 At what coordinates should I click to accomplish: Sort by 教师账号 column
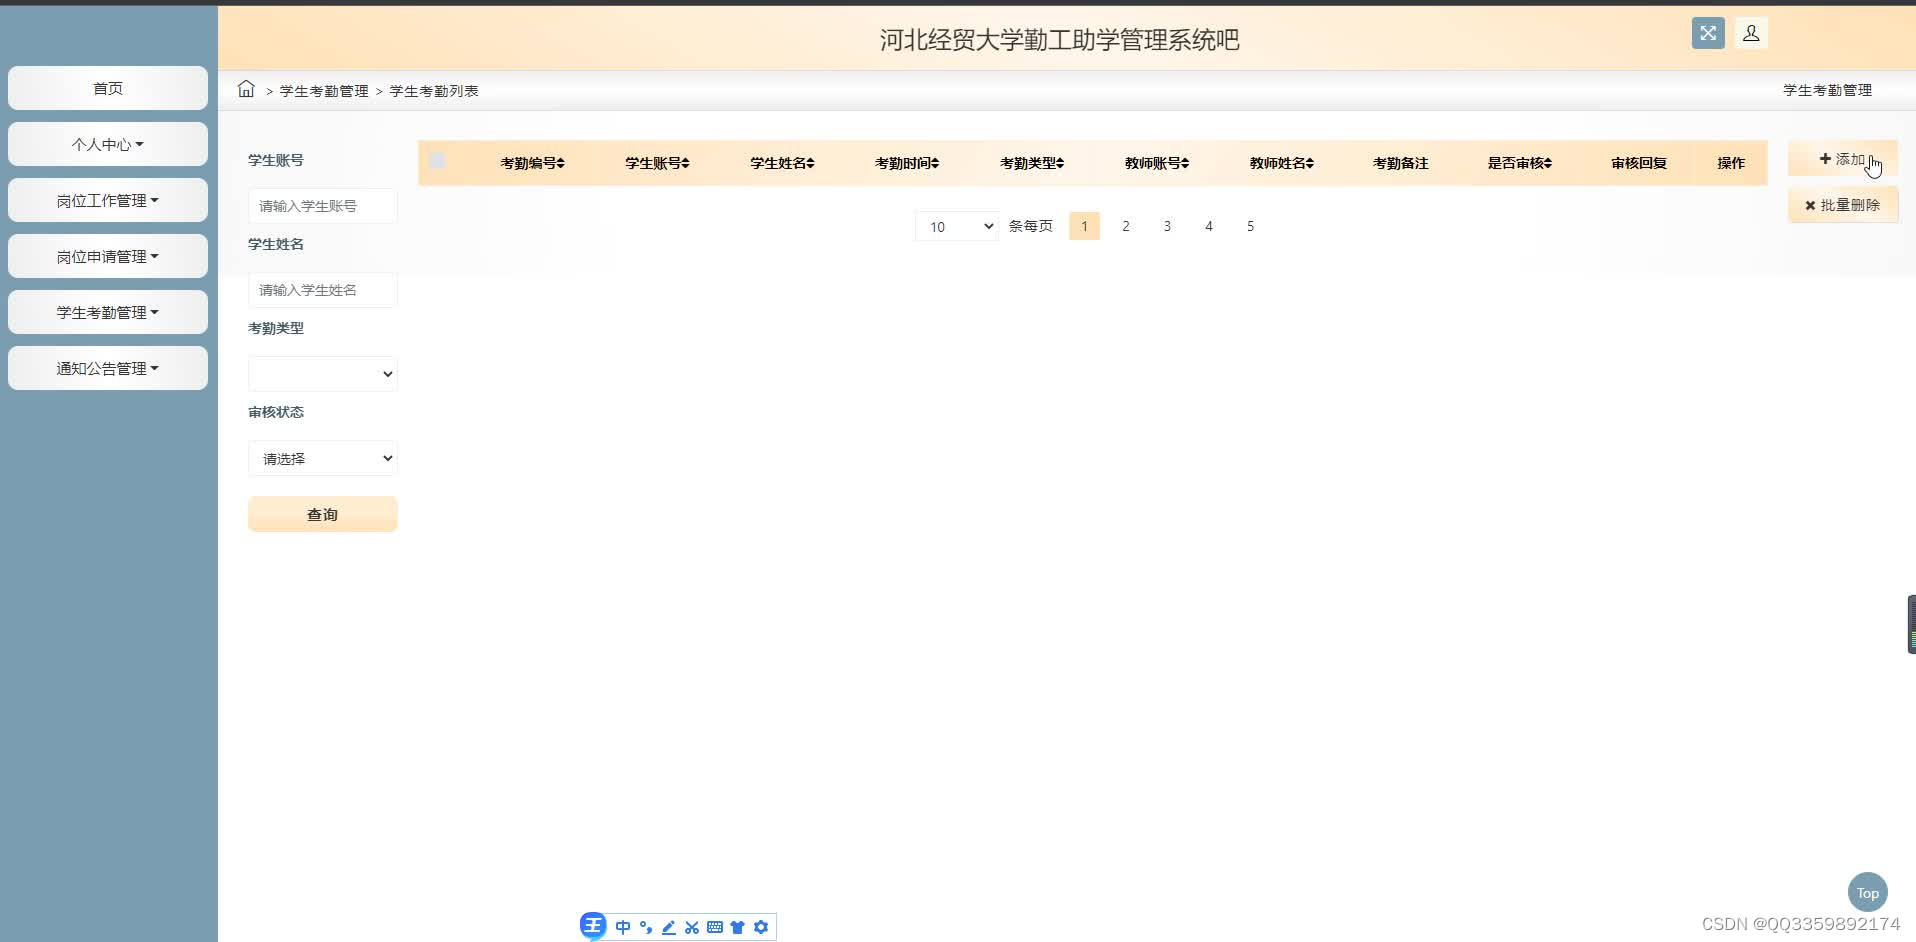(x=1157, y=163)
